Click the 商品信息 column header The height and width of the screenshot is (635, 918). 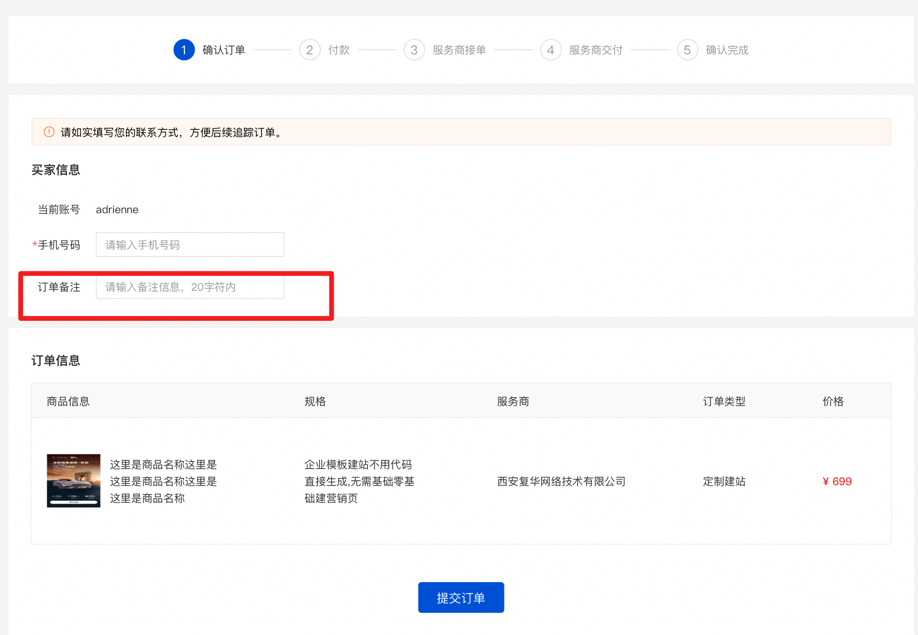68,401
